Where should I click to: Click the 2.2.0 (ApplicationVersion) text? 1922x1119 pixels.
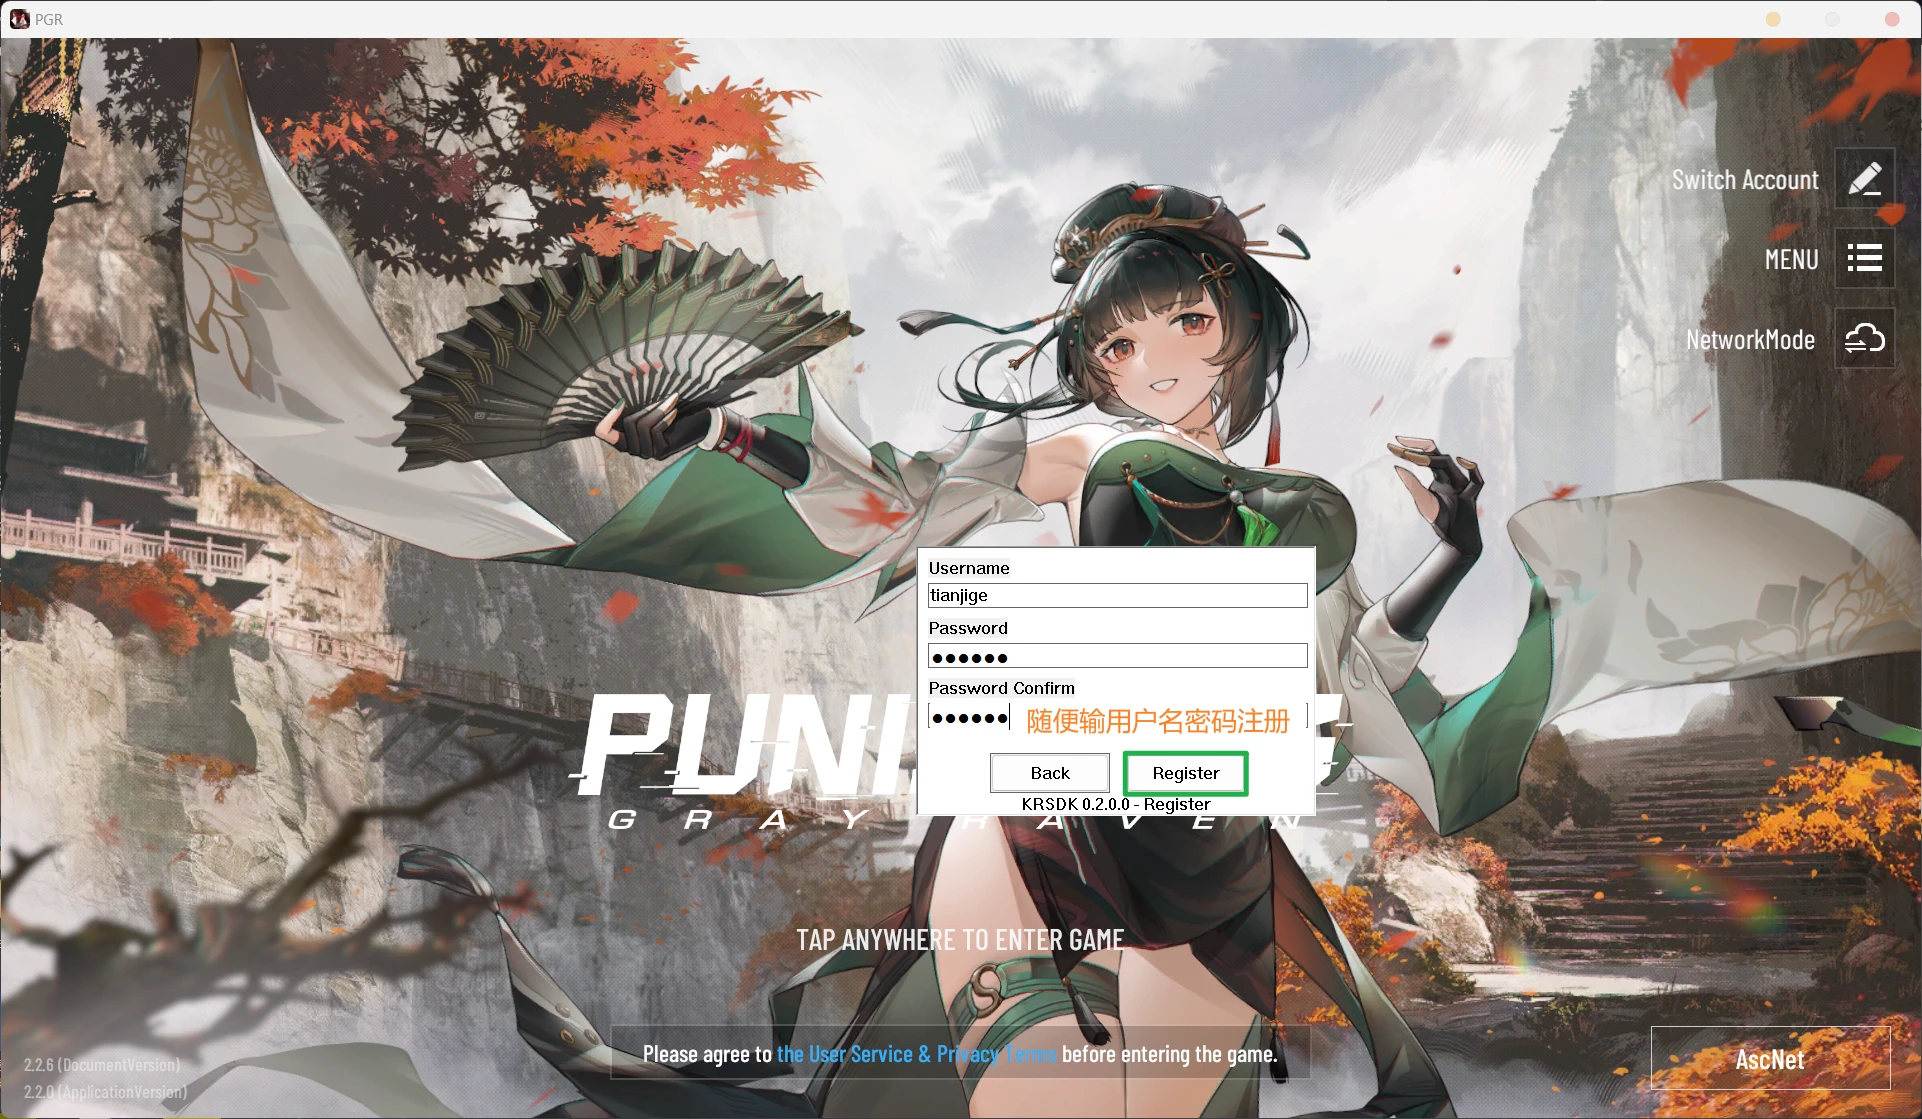[x=105, y=1092]
